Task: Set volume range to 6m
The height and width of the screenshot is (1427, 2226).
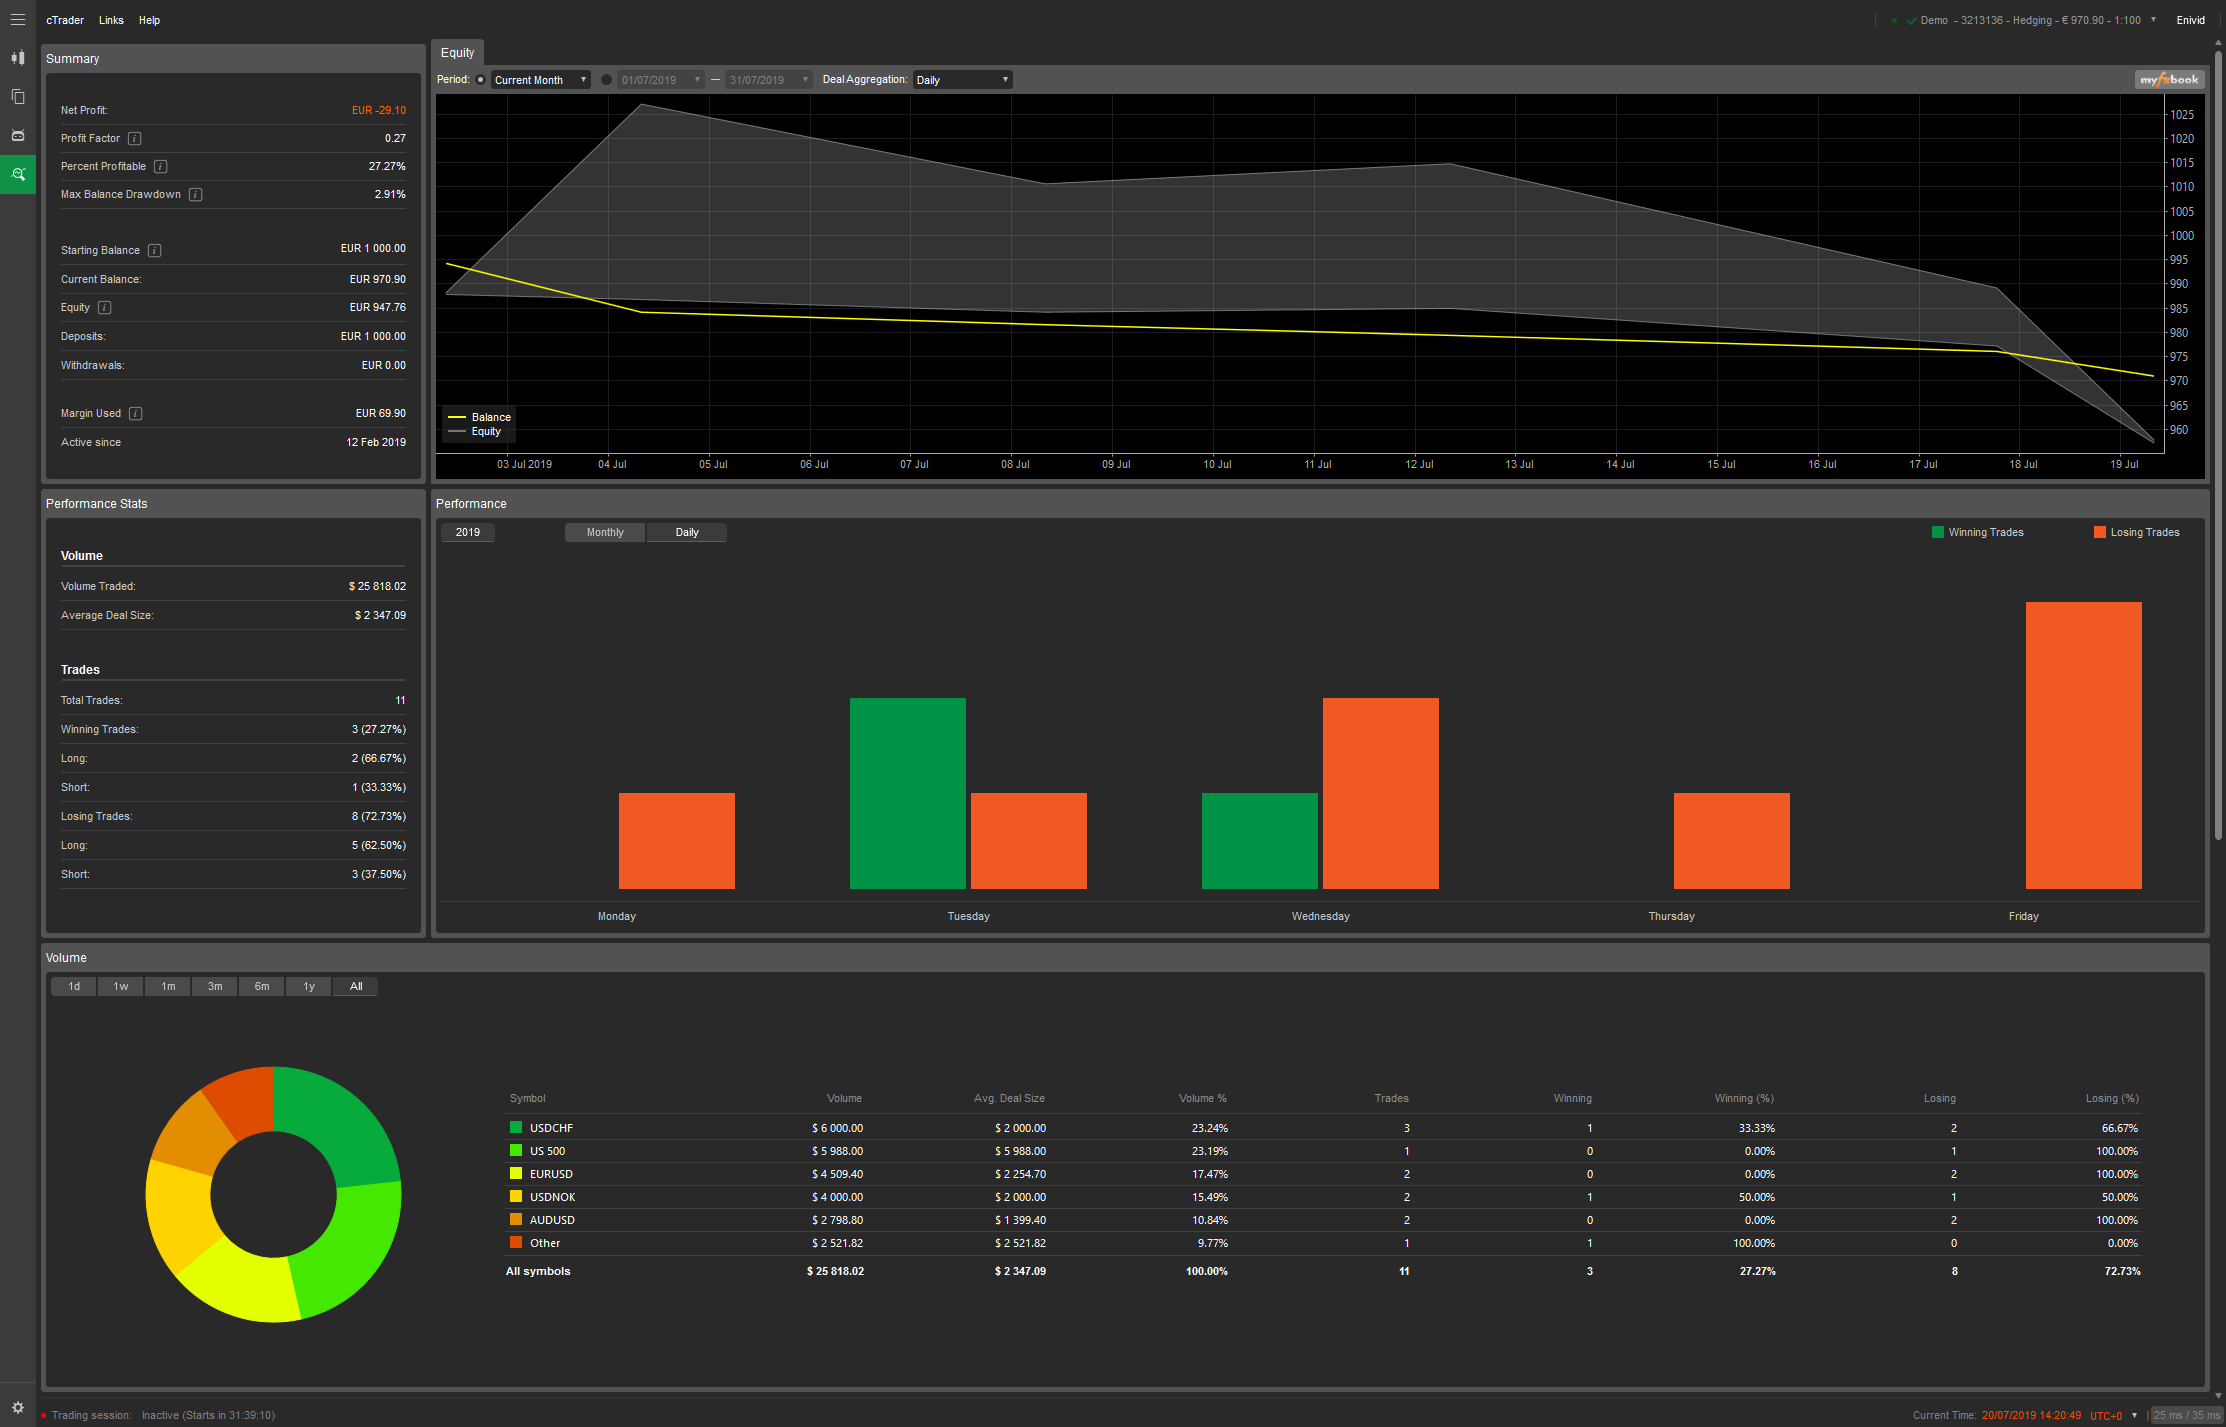Action: [x=262, y=987]
